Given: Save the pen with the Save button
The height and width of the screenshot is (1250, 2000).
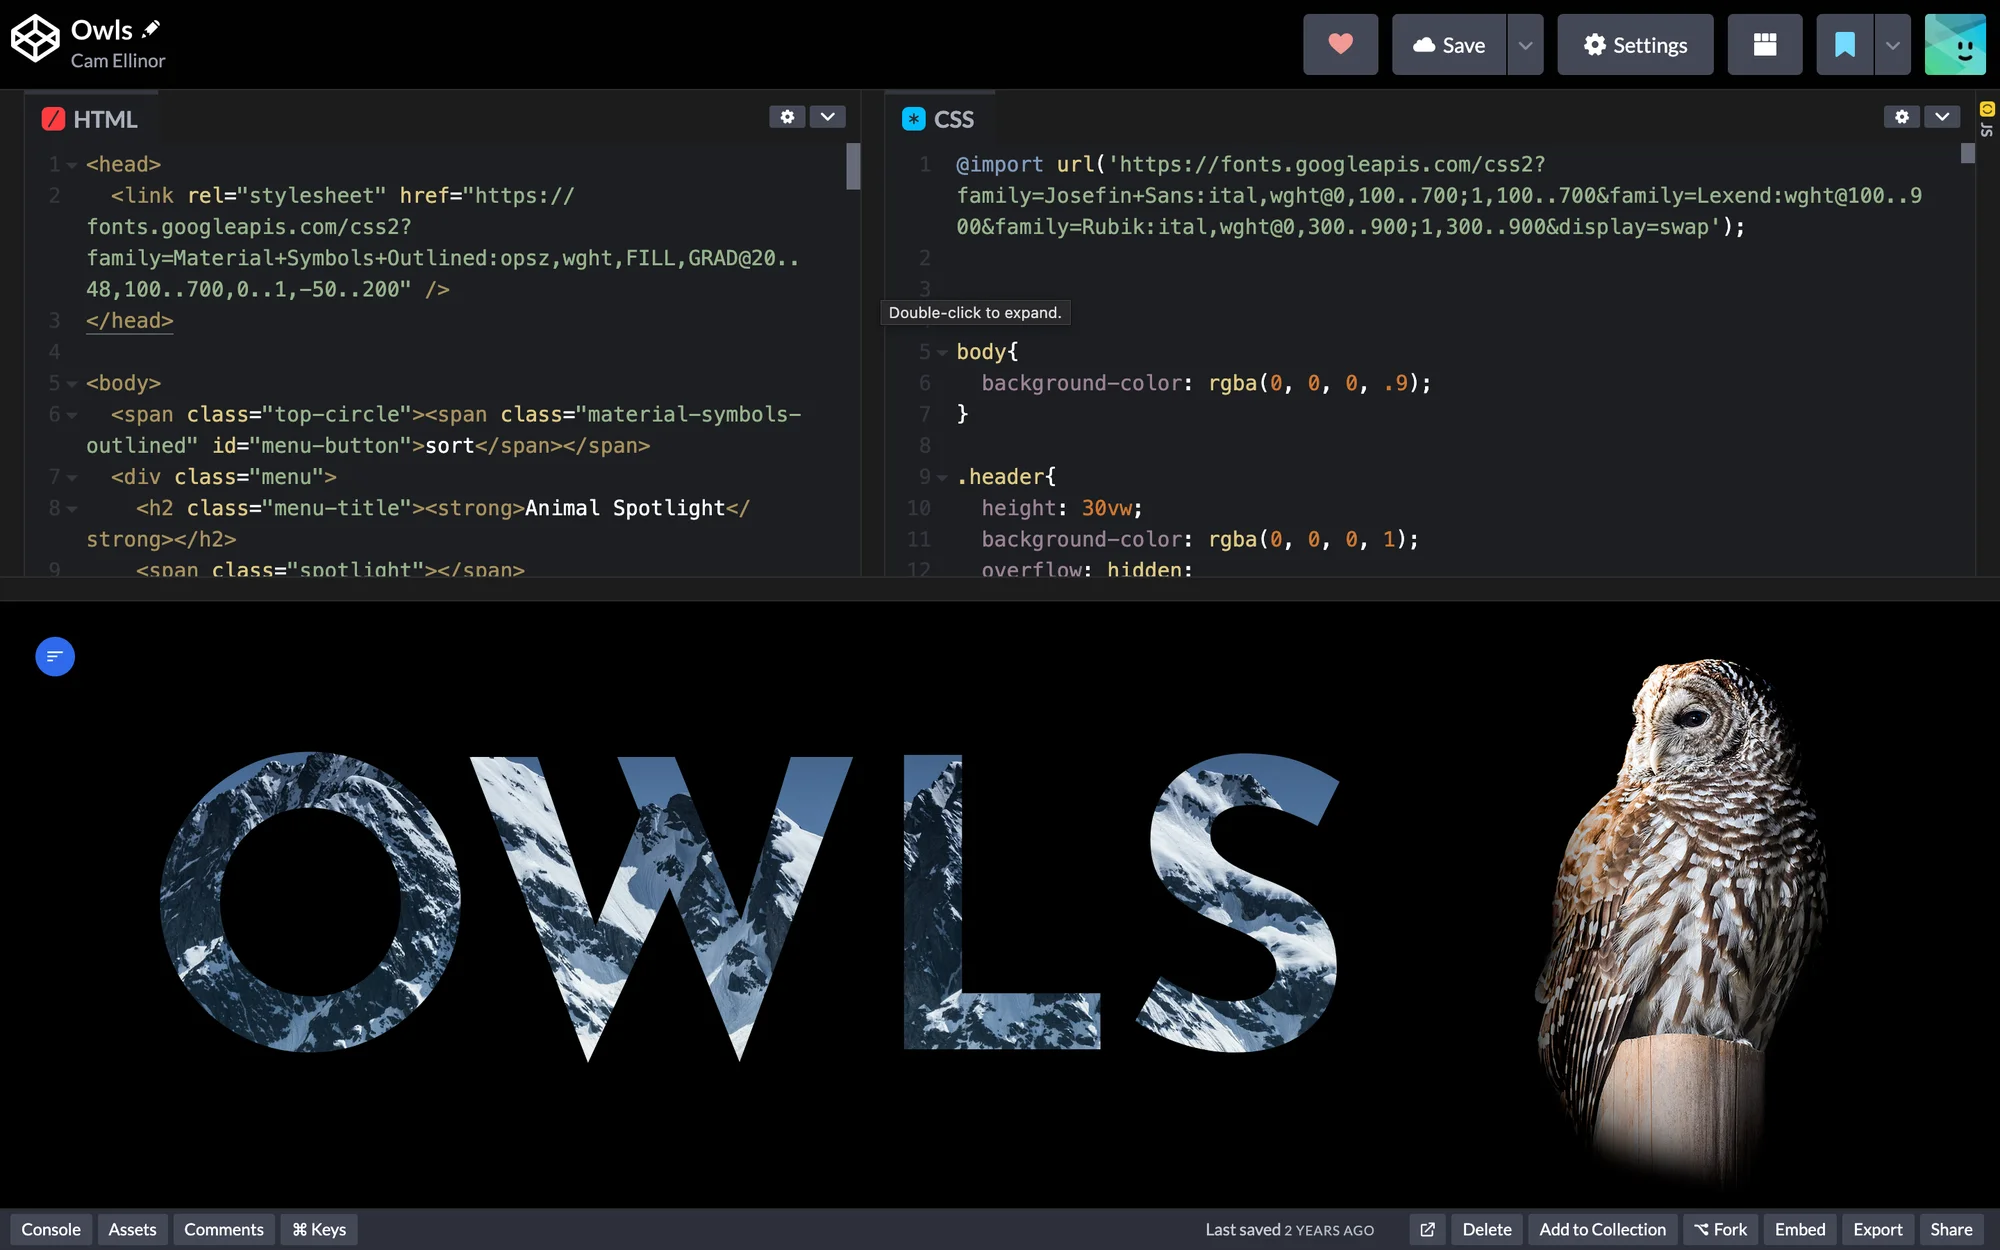Looking at the screenshot, I should [x=1448, y=45].
